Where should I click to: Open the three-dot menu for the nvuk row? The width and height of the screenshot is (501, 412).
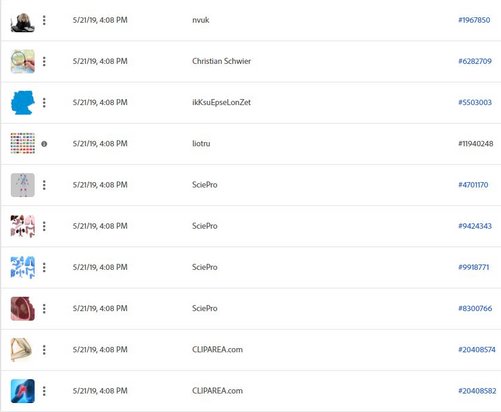pyautogui.click(x=44, y=20)
